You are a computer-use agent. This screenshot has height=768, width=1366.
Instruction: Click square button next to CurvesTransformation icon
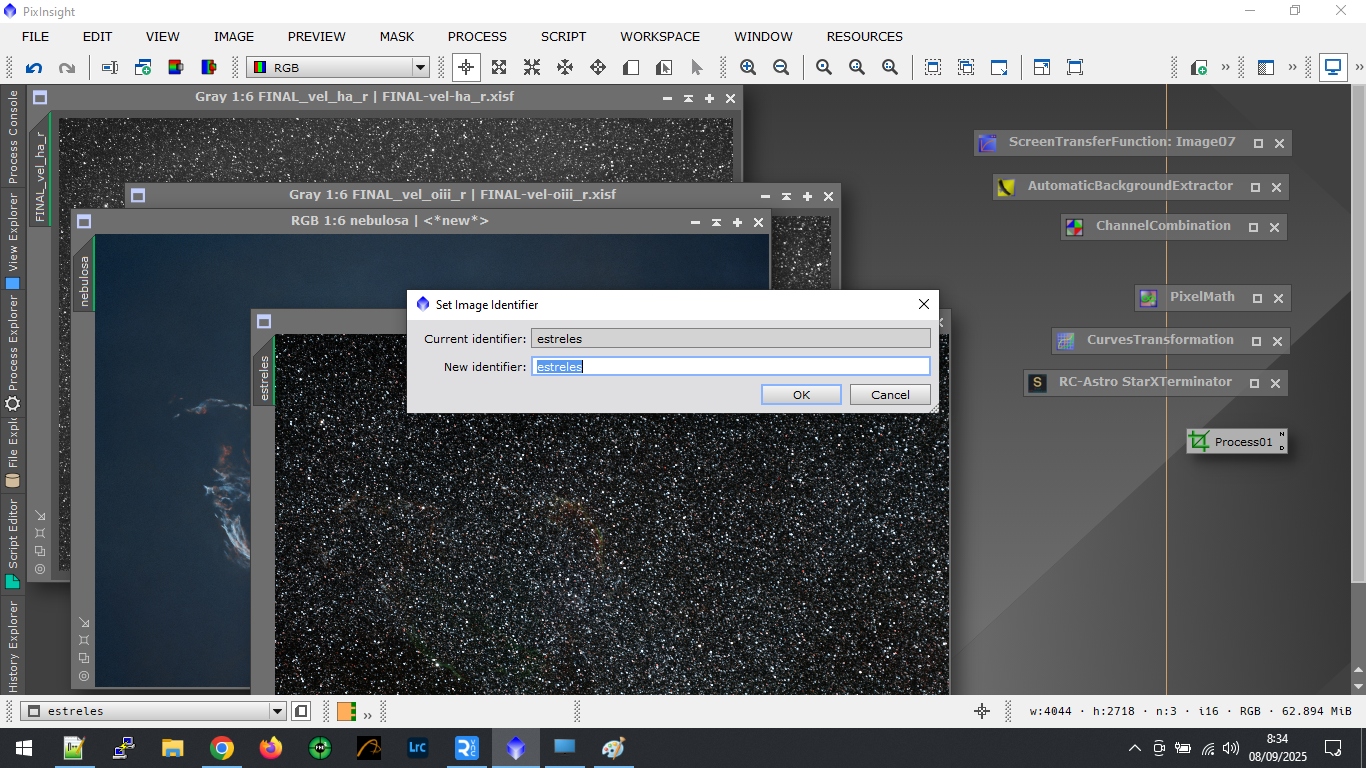1256,341
